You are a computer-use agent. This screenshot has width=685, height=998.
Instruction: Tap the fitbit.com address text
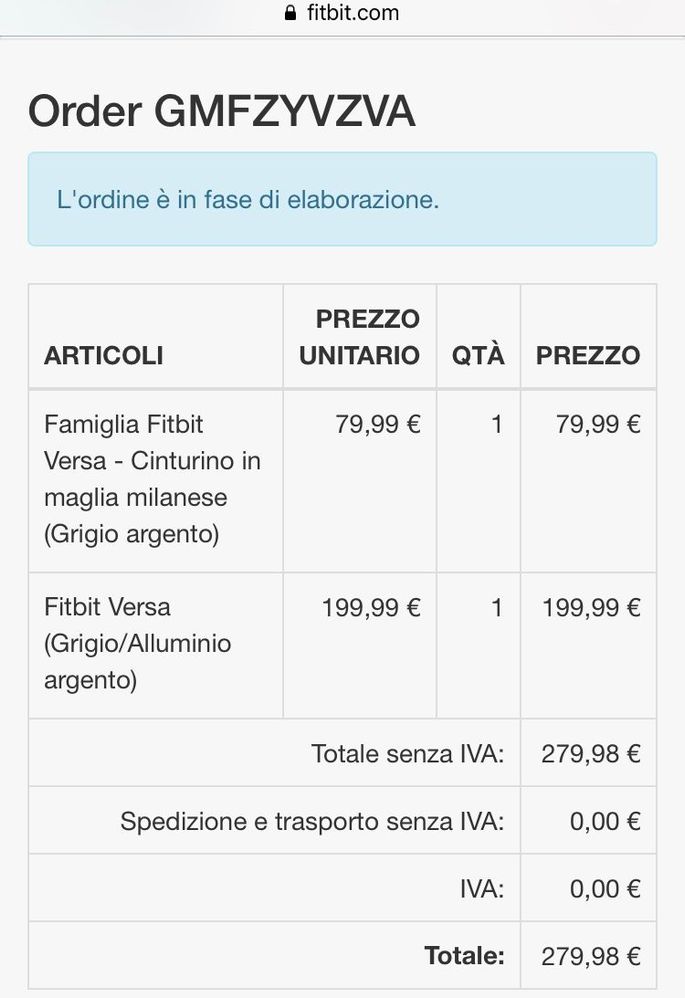tap(353, 13)
